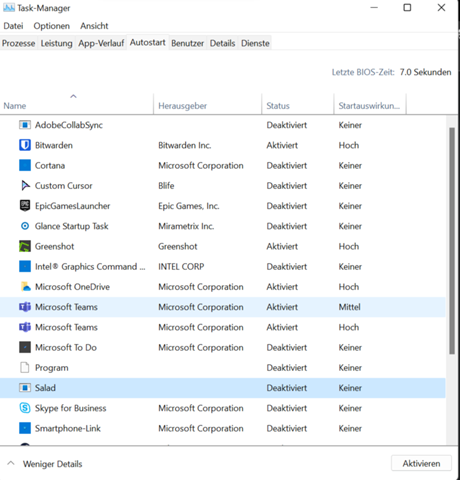The width and height of the screenshot is (460, 480).
Task: Select the Cortana entry name
Action: [50, 165]
